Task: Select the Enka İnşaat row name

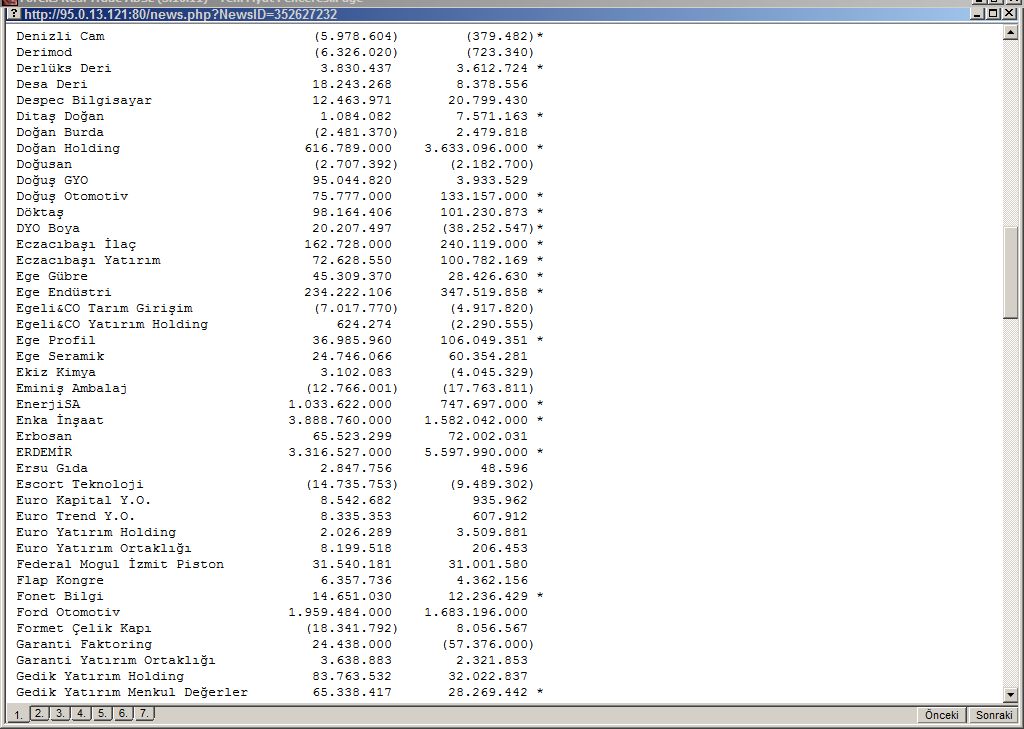Action: coord(60,420)
